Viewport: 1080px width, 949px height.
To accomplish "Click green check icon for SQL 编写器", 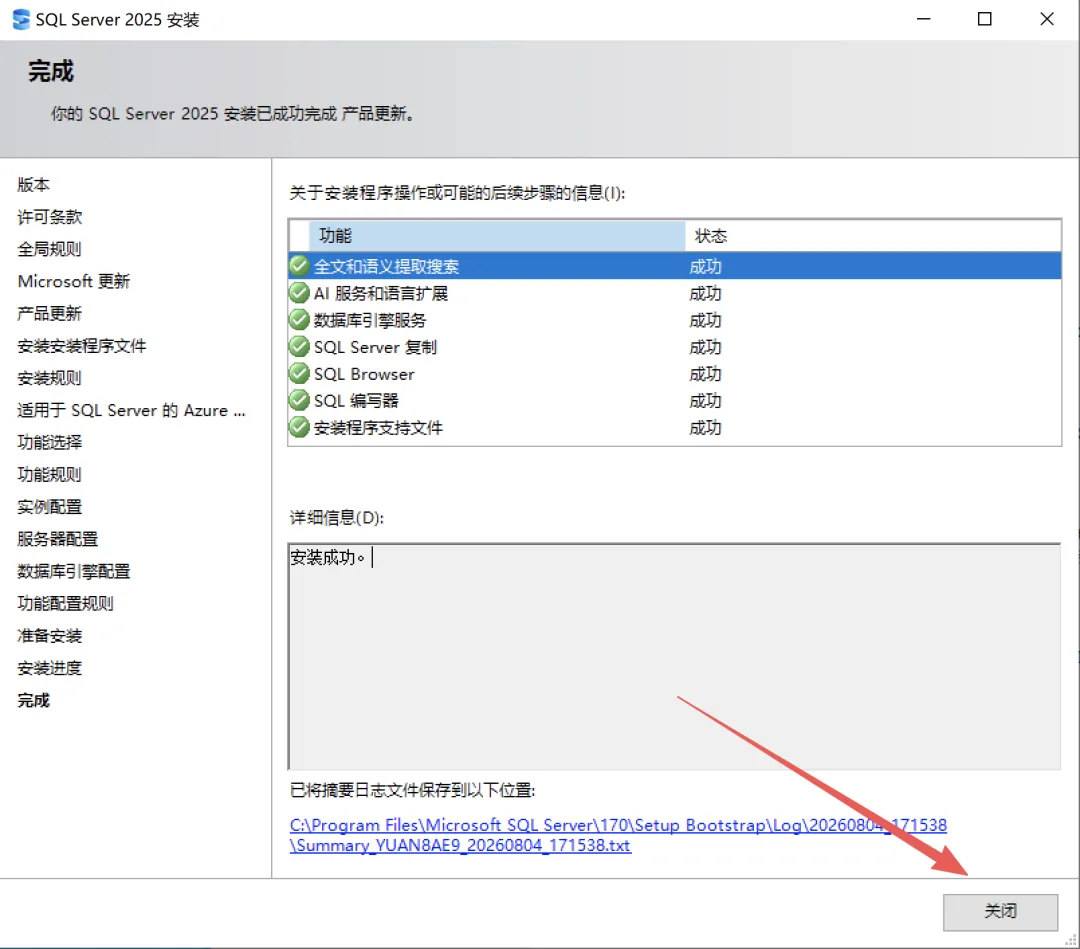I will 299,400.
